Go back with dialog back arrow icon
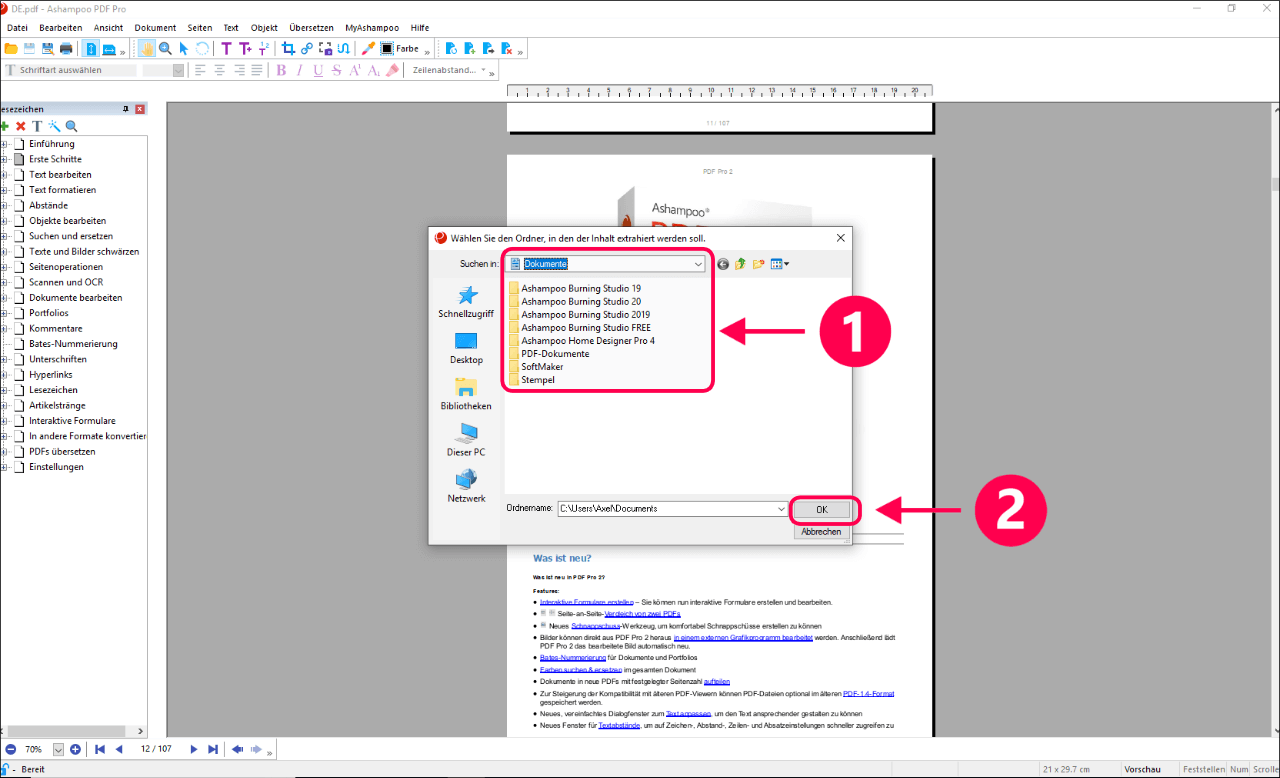 click(723, 264)
